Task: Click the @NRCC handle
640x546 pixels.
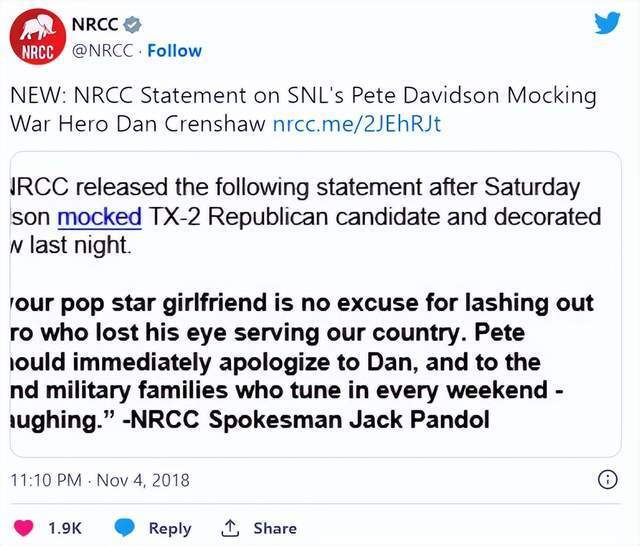Action: click(x=103, y=50)
